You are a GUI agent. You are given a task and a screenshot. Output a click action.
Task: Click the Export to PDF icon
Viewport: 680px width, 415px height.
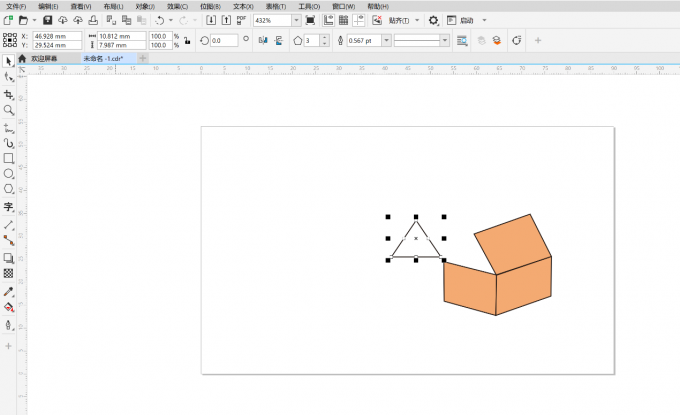241,20
